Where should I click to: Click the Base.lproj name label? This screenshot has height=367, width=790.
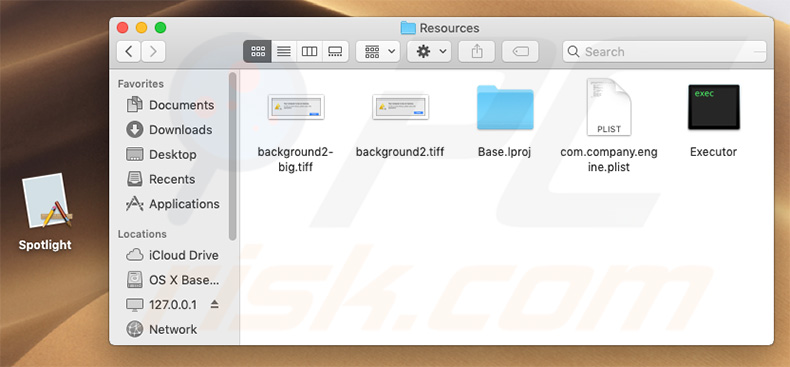coord(505,152)
